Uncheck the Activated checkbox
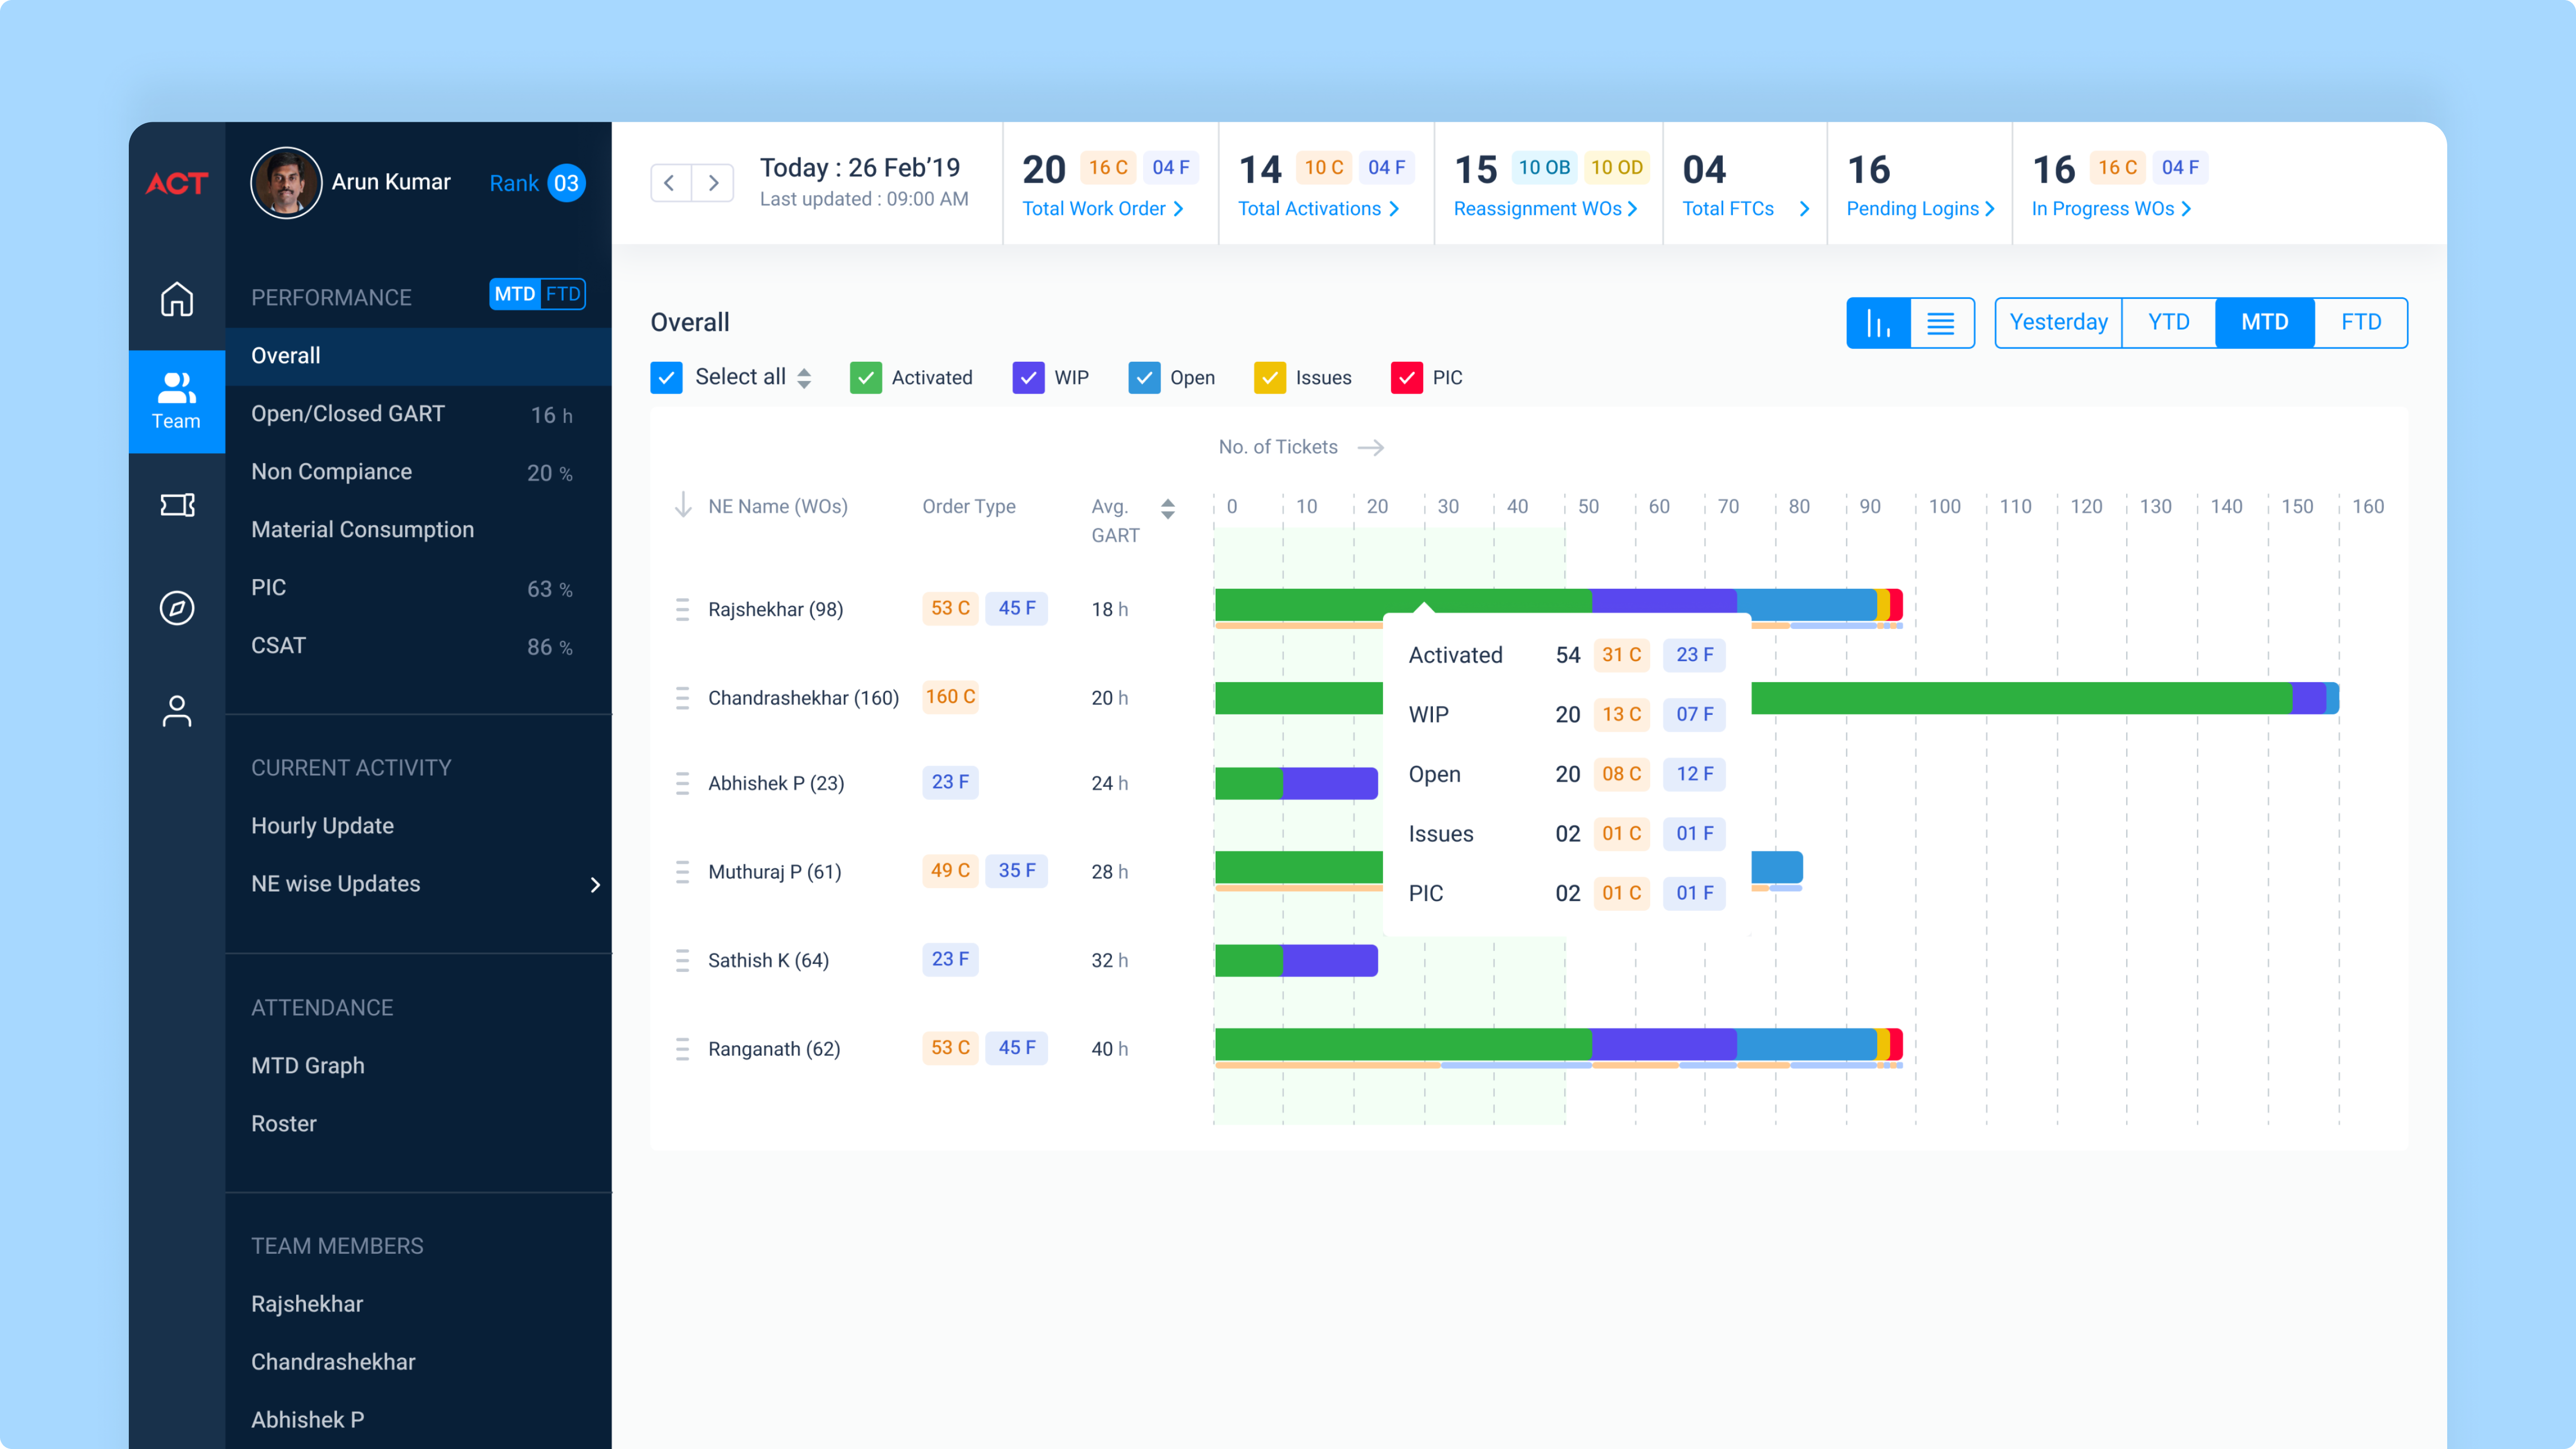This screenshot has height=1449, width=2576. tap(865, 378)
